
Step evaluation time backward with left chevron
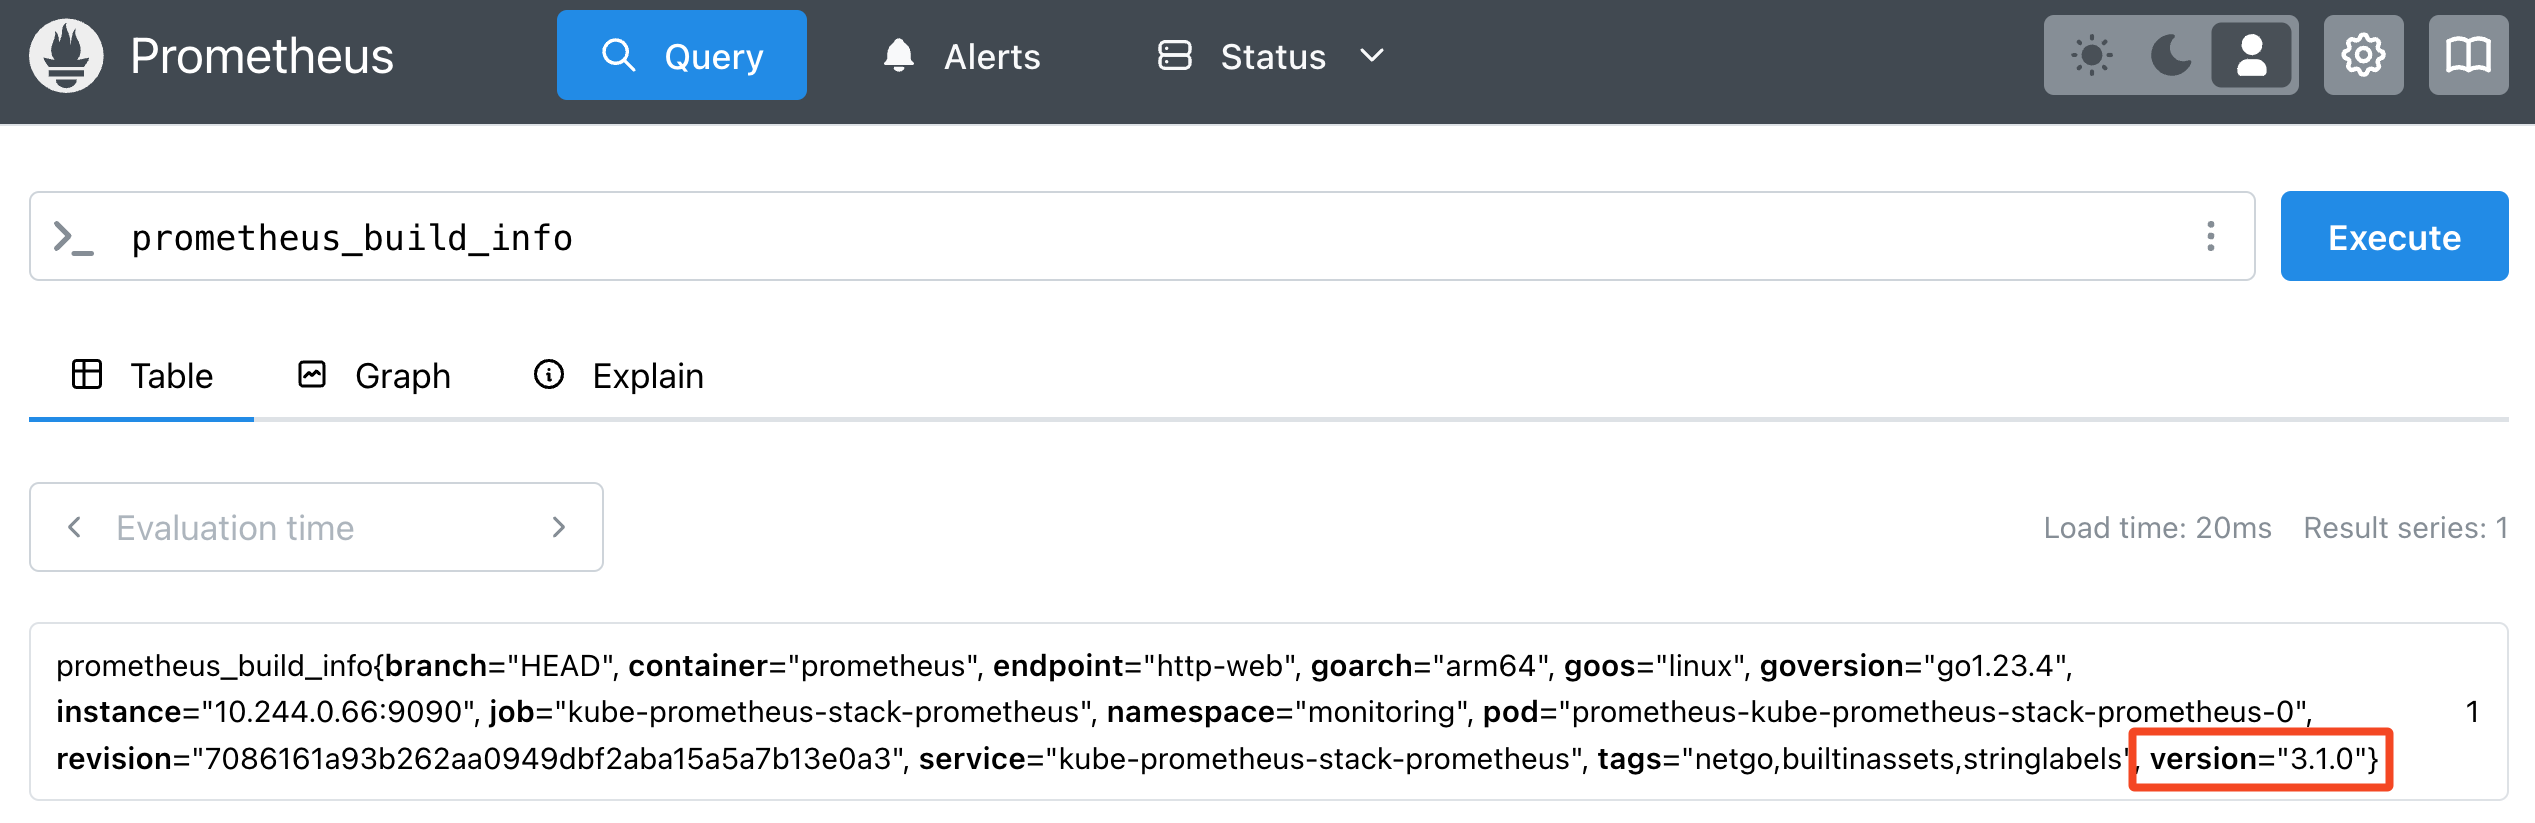[74, 527]
